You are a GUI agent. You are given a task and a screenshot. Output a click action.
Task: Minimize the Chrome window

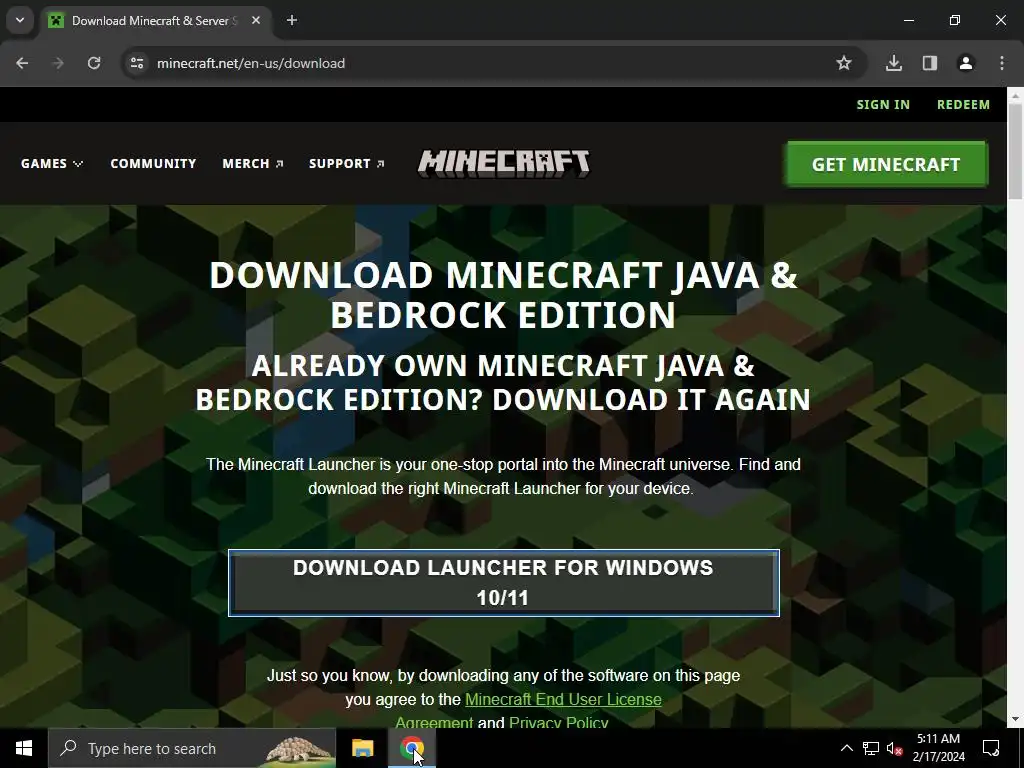click(908, 20)
